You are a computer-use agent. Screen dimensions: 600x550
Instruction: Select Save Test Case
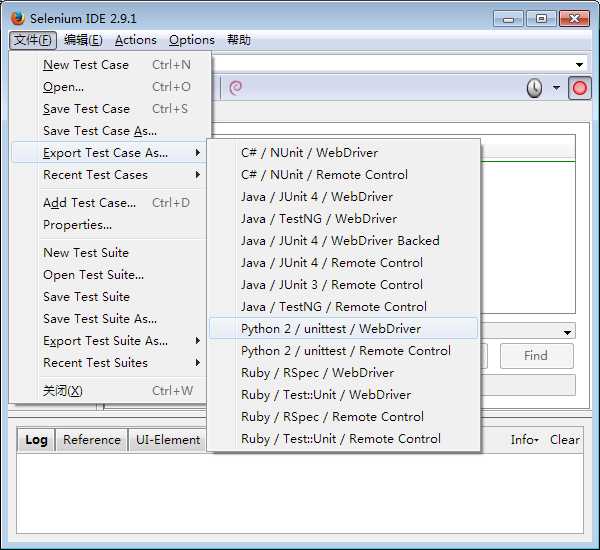(x=109, y=109)
